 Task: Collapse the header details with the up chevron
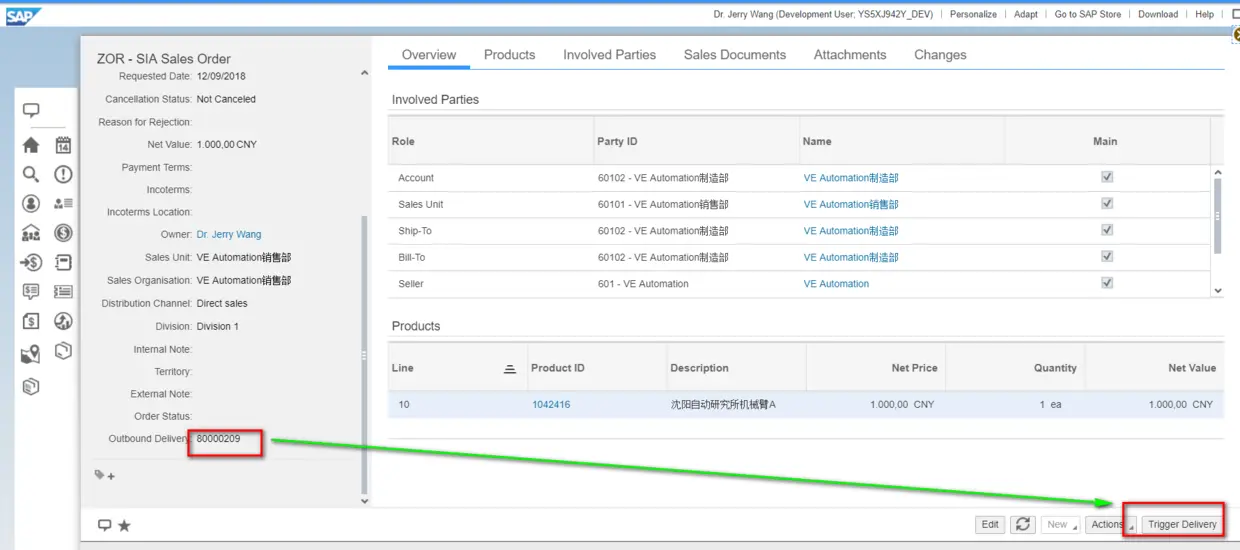[364, 73]
